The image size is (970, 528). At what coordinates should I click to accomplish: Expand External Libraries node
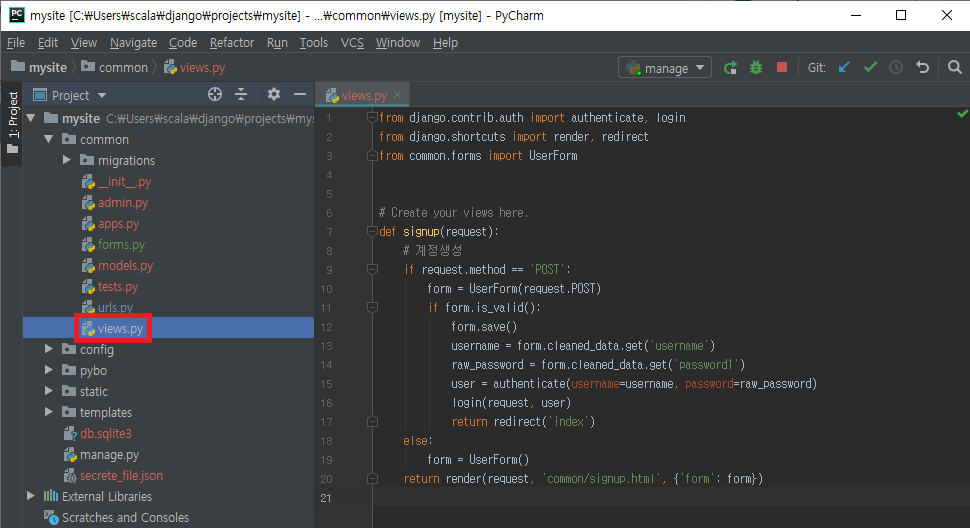[31, 496]
